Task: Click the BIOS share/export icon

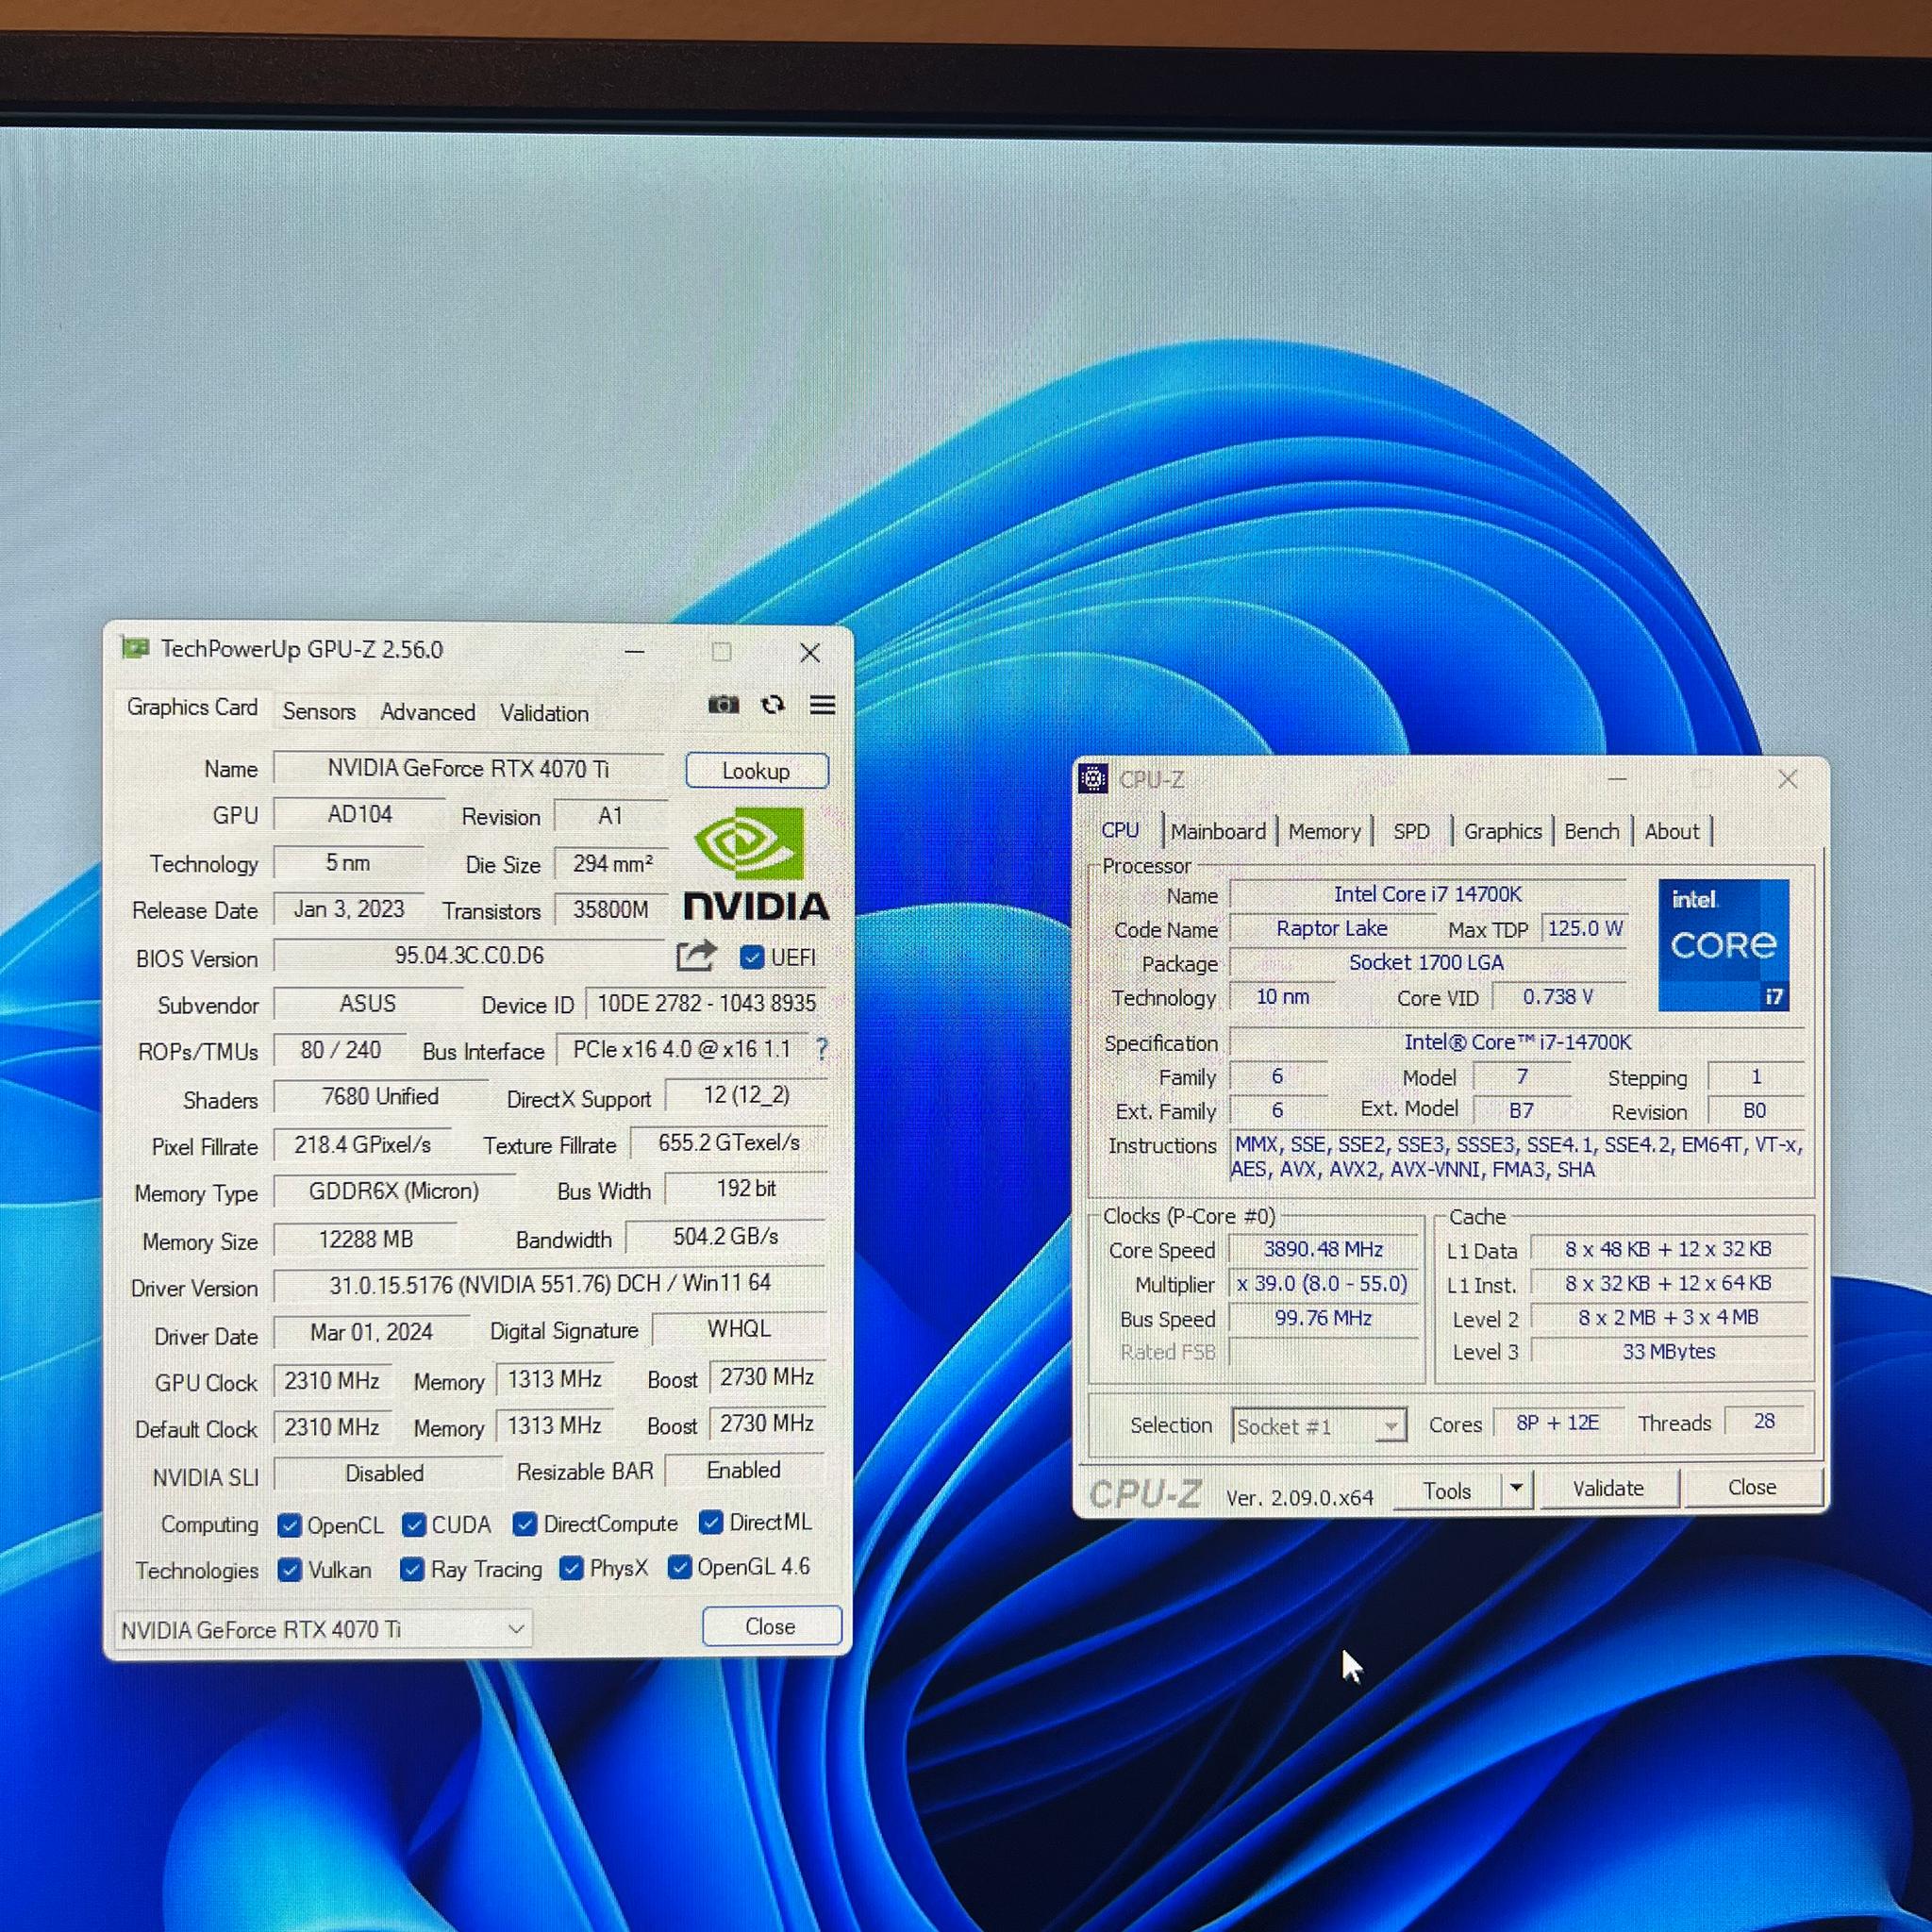Action: coord(696,956)
